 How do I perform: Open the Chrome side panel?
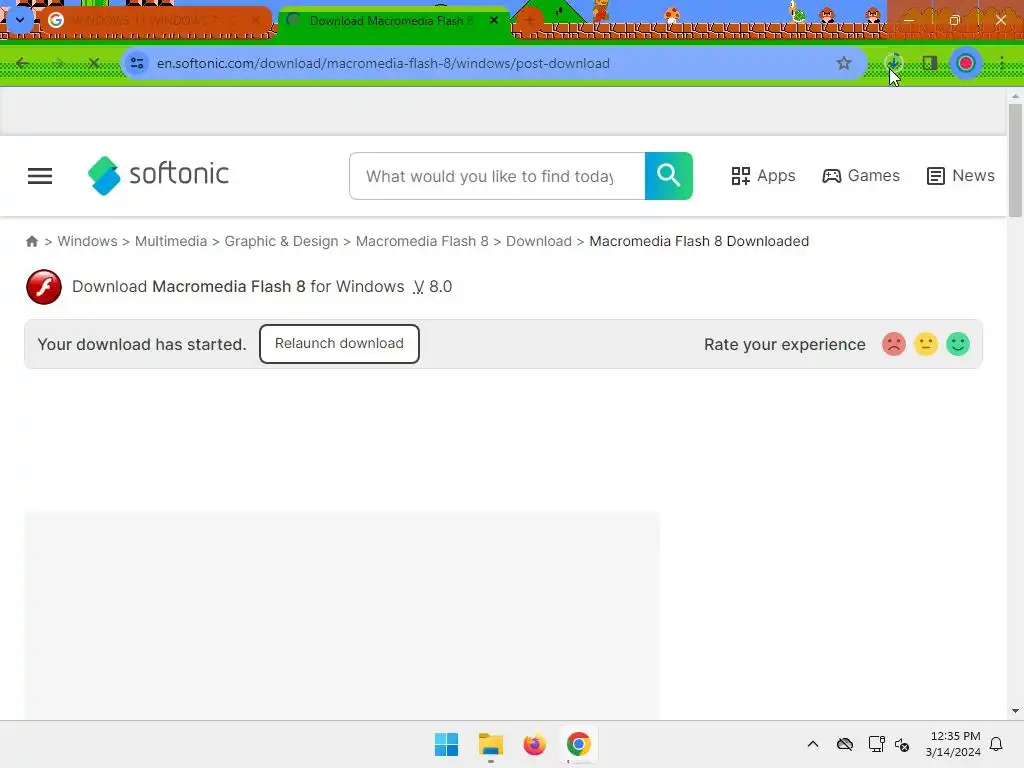[x=930, y=63]
